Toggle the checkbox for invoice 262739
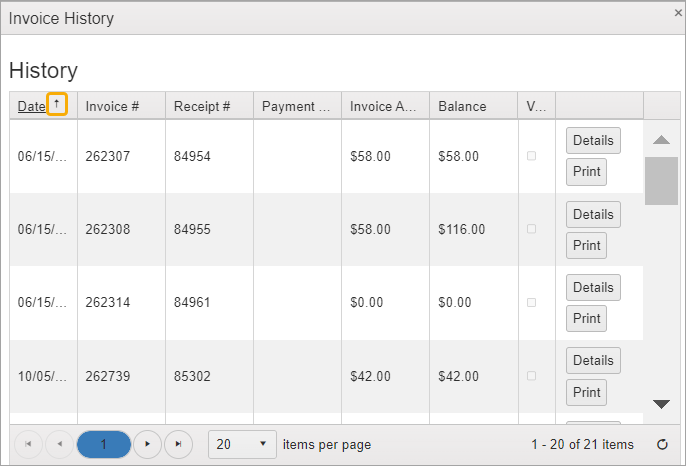The width and height of the screenshot is (686, 466). point(531,376)
